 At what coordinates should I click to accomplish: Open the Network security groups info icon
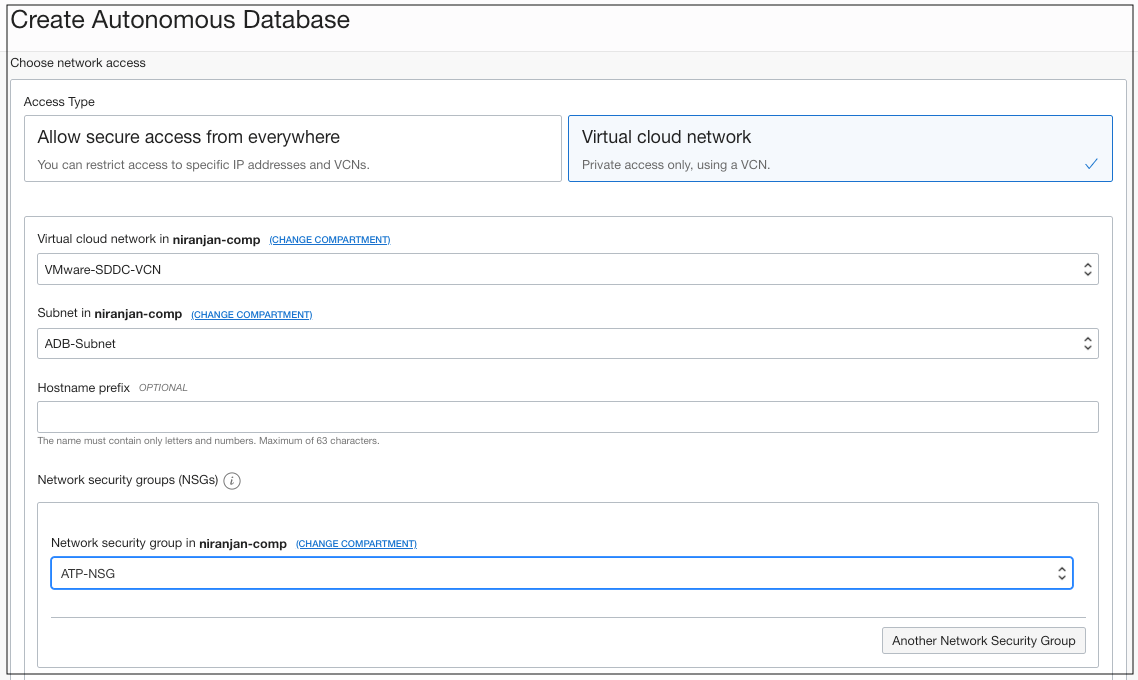[231, 481]
